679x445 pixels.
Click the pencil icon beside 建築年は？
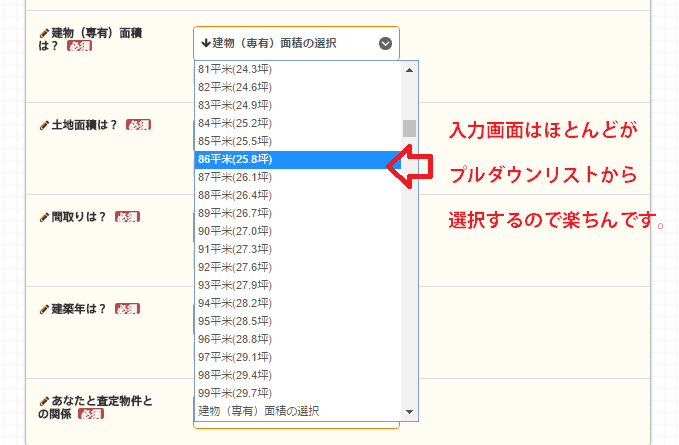pyautogui.click(x=43, y=309)
